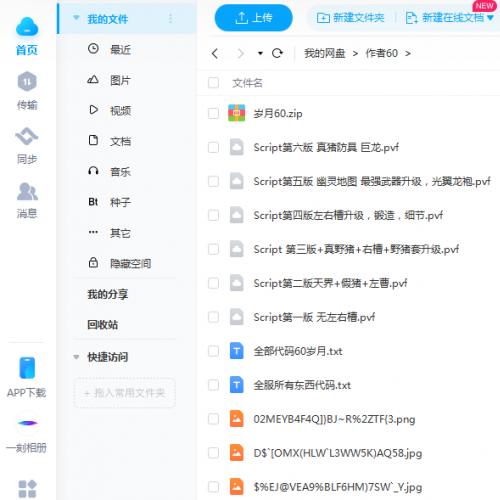
Task: Open the 传输 transfer icon in sidebar
Action: [27, 81]
